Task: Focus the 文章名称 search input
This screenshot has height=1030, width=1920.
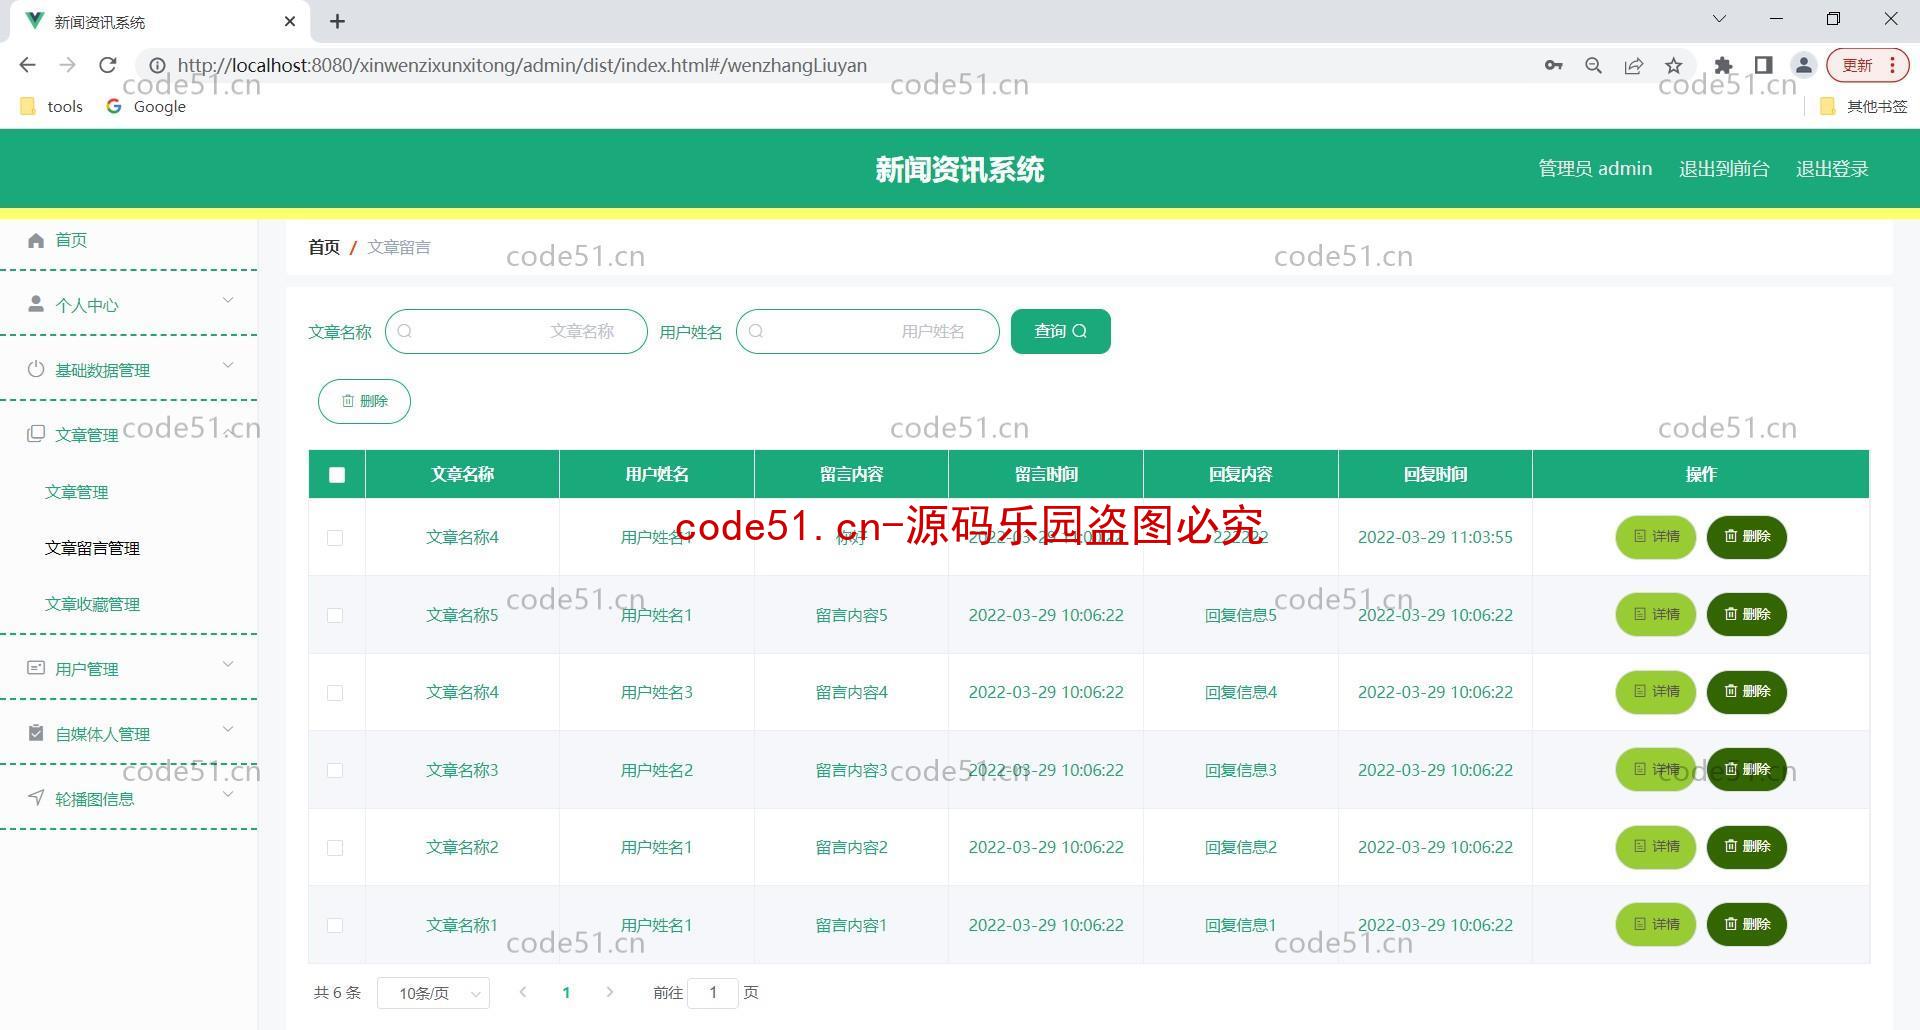Action: click(516, 331)
